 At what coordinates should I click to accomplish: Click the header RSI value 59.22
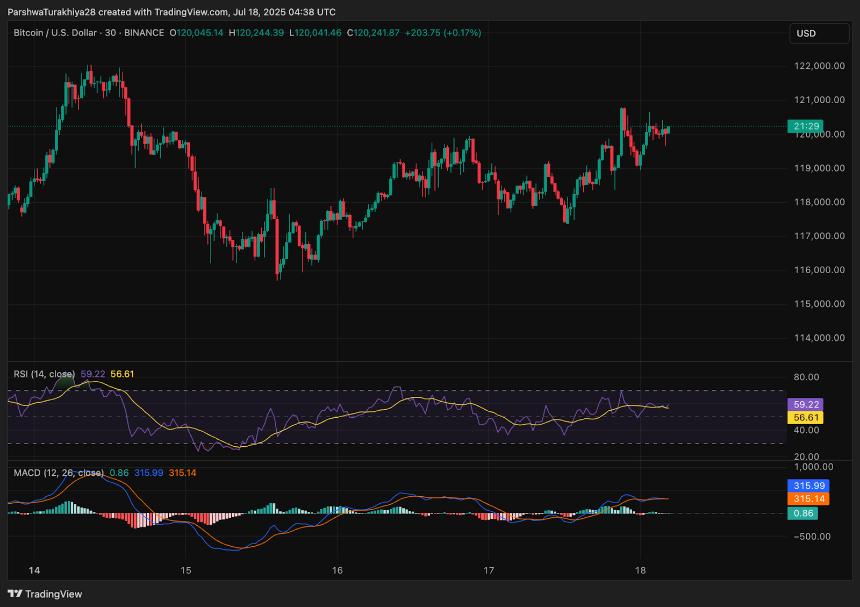click(93, 374)
